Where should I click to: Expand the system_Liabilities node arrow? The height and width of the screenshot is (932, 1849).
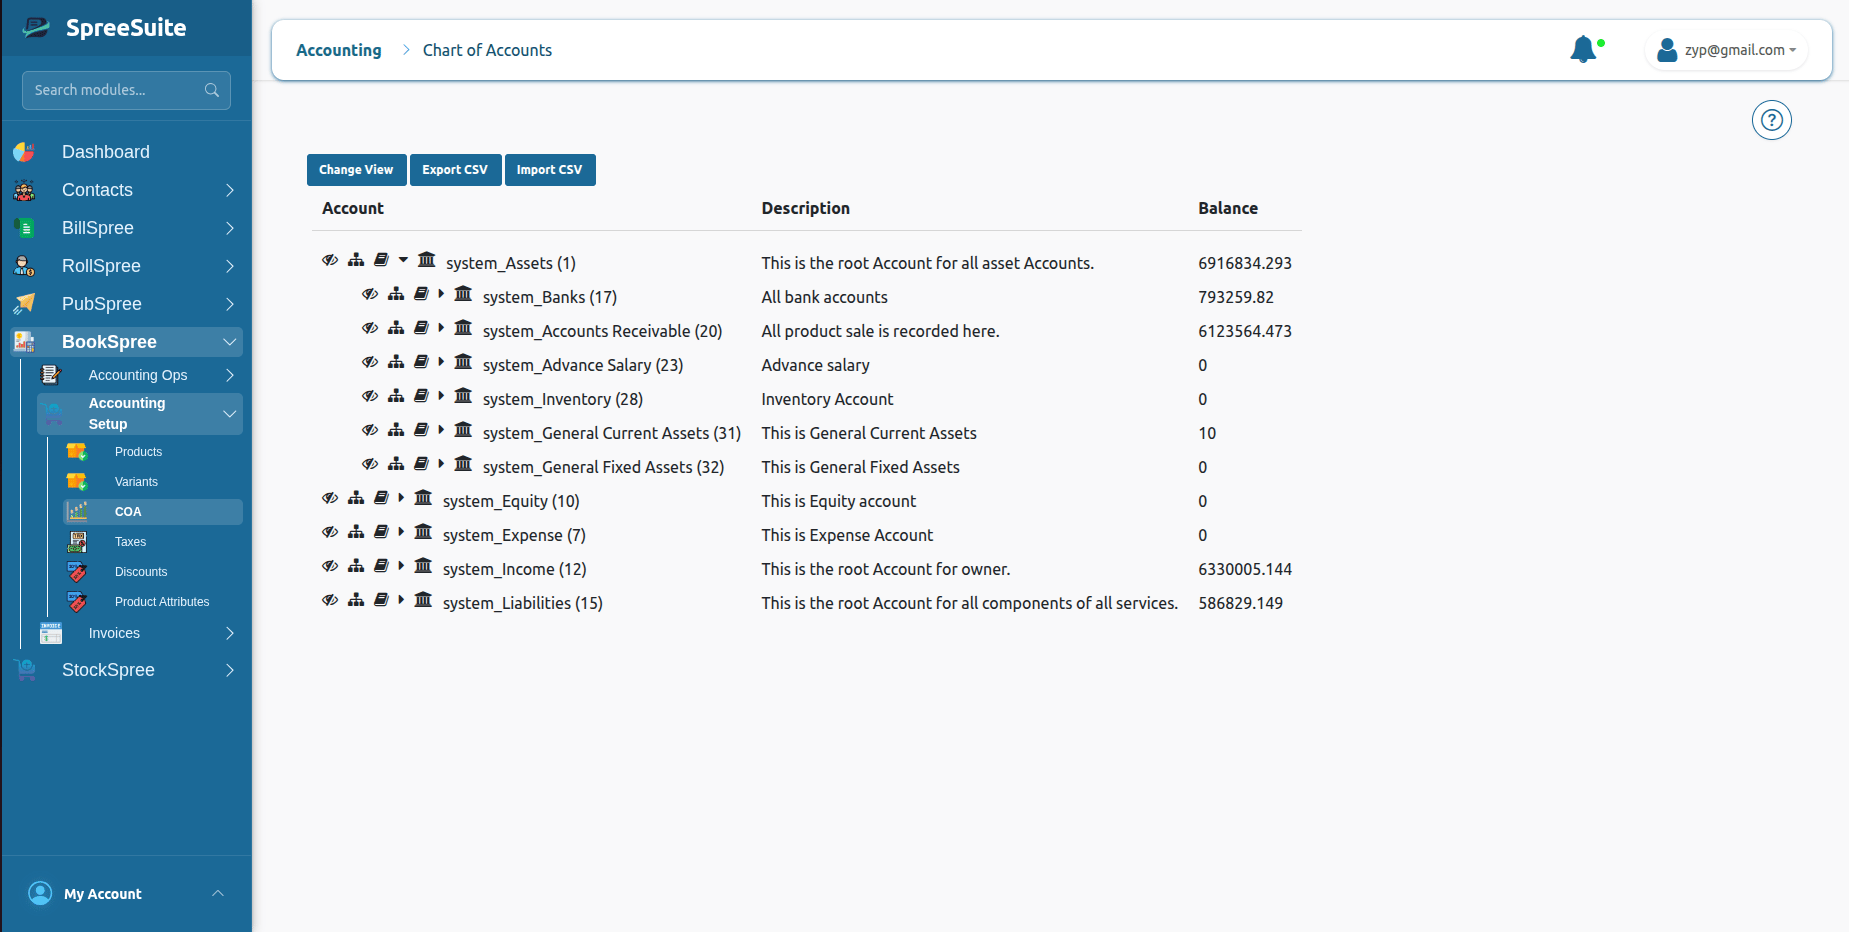tap(401, 600)
